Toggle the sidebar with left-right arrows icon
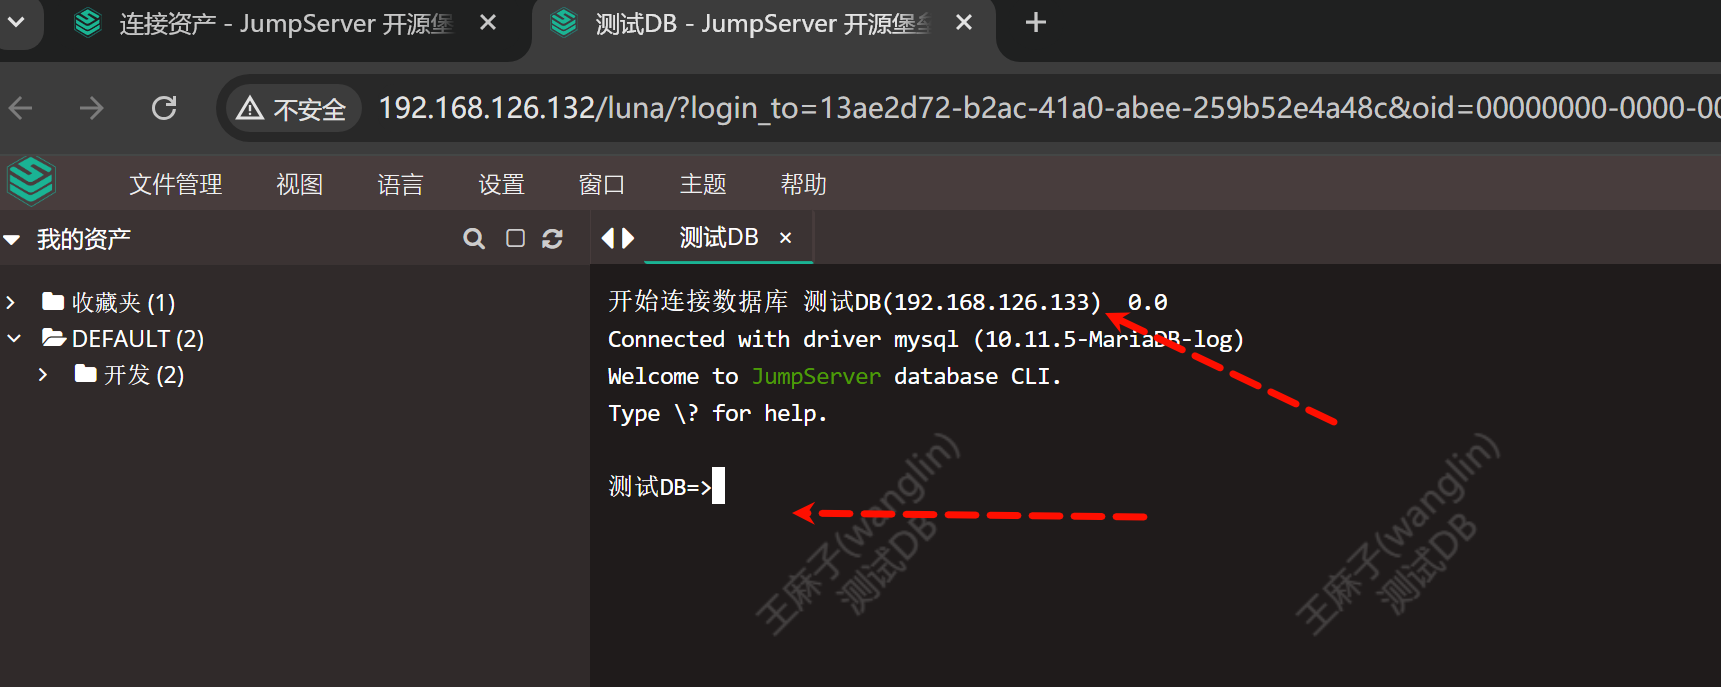Viewport: 1721px width, 687px height. coord(618,238)
